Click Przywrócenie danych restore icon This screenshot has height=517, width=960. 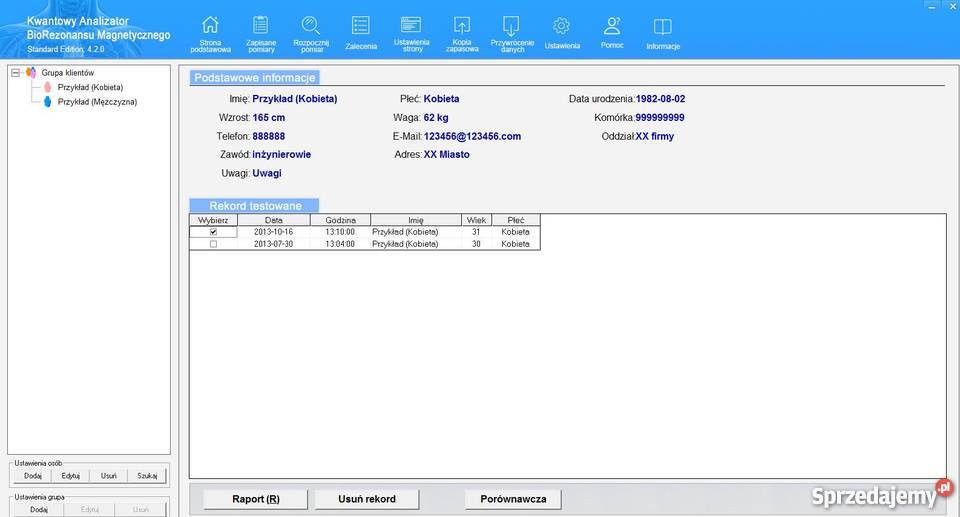(x=511, y=25)
